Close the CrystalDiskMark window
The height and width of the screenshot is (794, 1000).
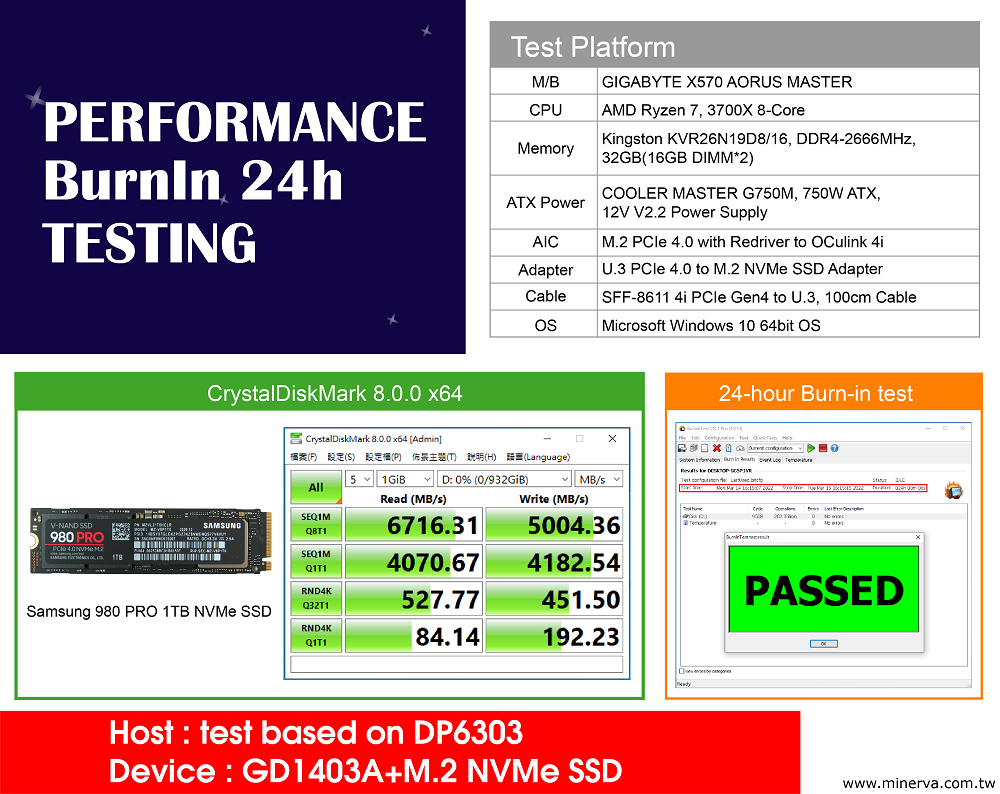coord(612,439)
